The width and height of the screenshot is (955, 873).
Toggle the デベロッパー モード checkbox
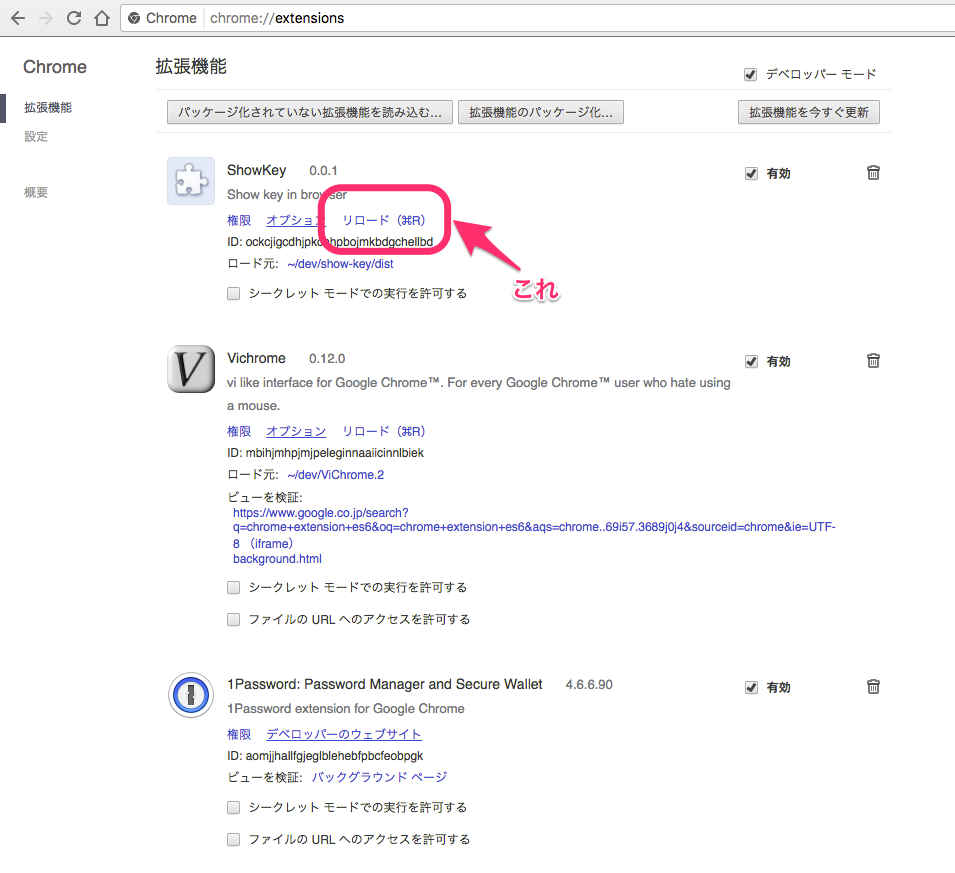click(x=751, y=74)
